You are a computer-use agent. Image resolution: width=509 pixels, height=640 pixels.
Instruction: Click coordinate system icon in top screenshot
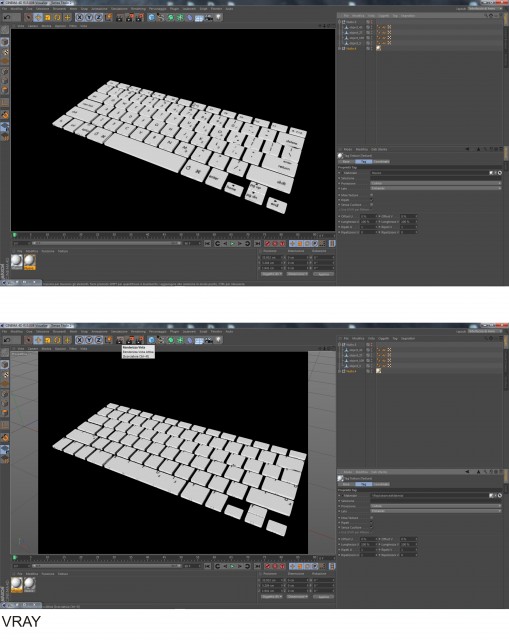coord(108,17)
